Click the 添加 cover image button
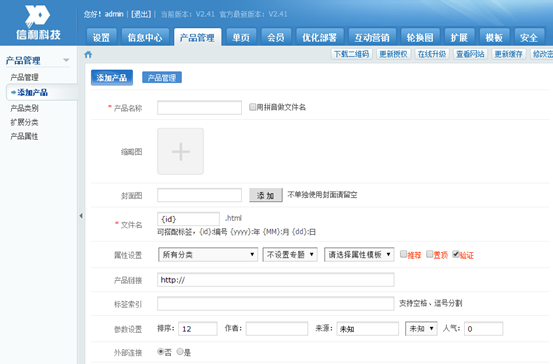553x364 pixels. (266, 195)
